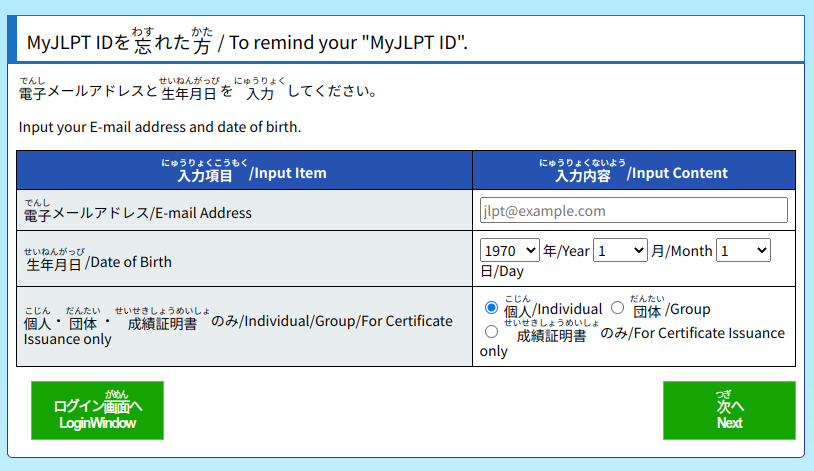The image size is (814, 471).
Task: Go back via the LoginWindow button
Action: [98, 411]
